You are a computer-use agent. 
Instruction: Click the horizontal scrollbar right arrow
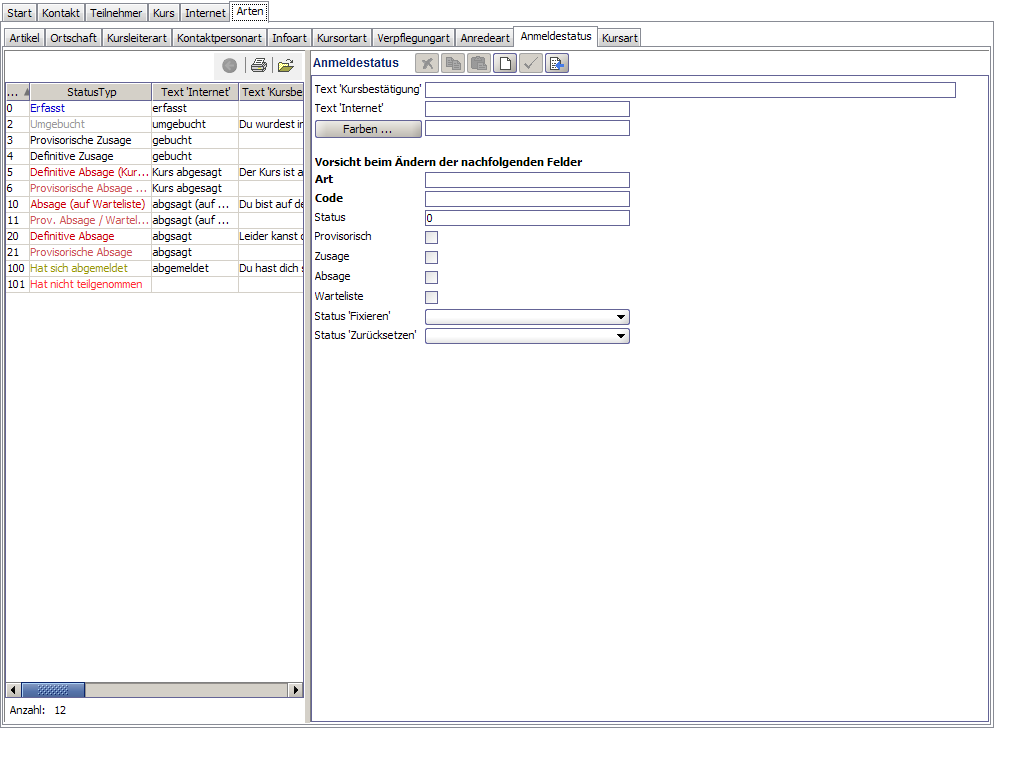(296, 690)
